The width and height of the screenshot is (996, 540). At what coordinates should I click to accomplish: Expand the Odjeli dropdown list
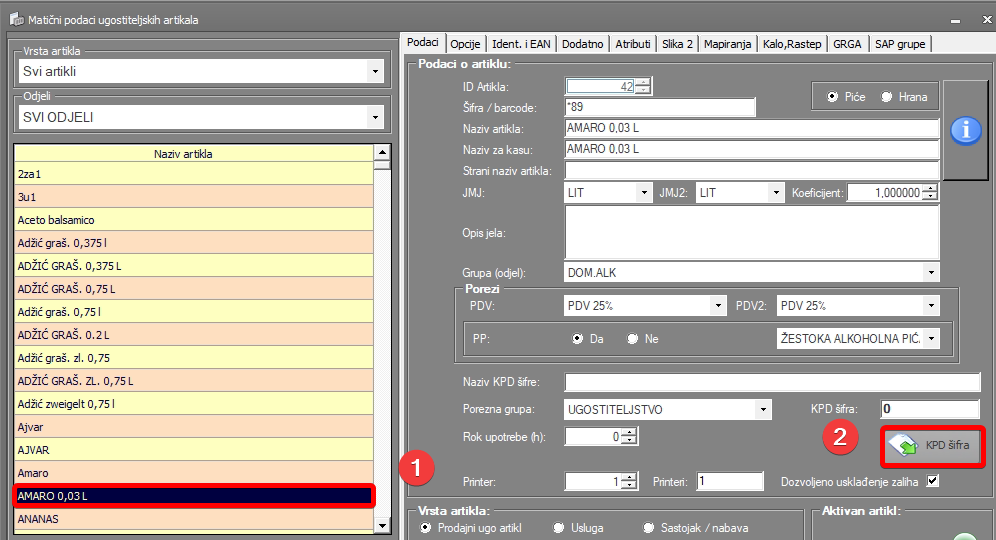point(375,118)
